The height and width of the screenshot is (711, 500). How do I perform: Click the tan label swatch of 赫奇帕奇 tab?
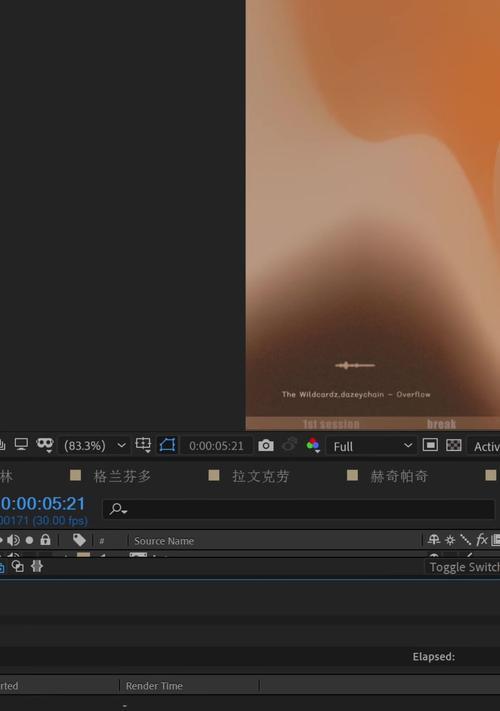click(x=352, y=475)
